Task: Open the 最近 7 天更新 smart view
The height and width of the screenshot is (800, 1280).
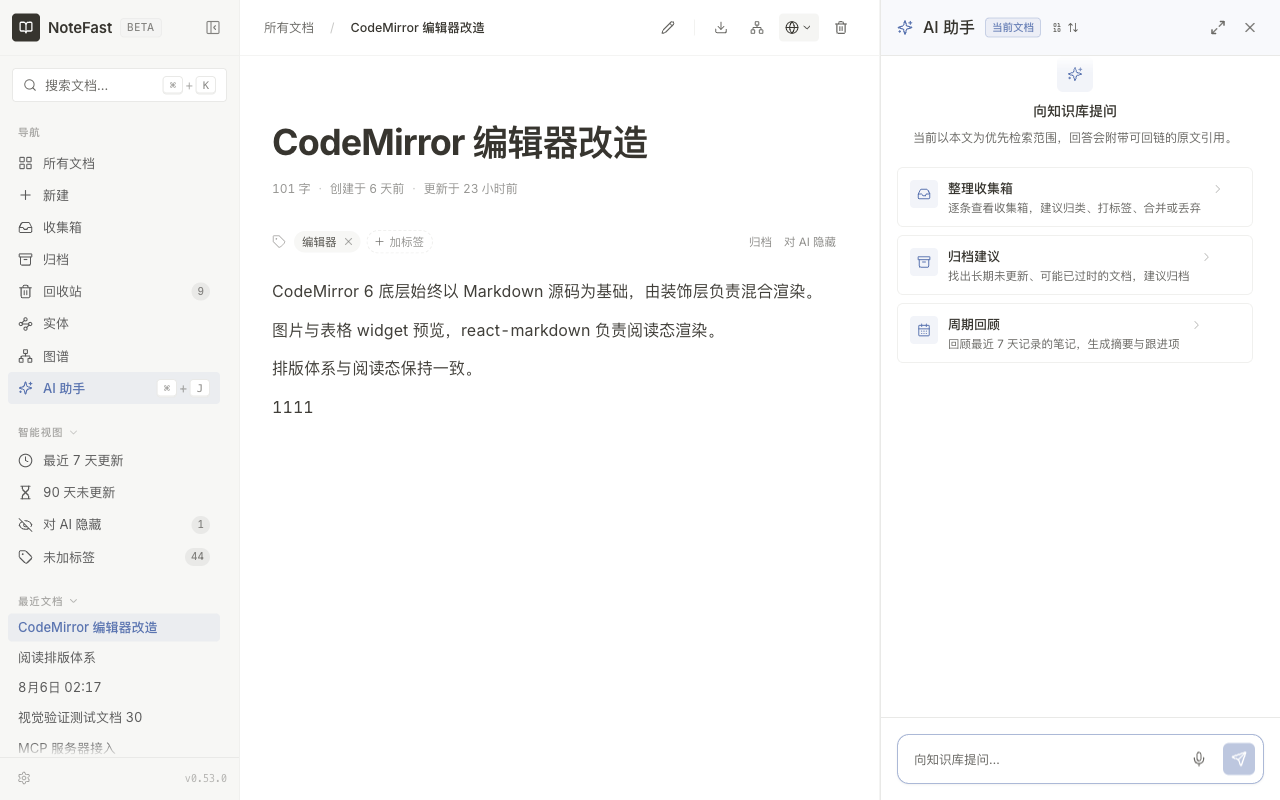Action: click(114, 460)
